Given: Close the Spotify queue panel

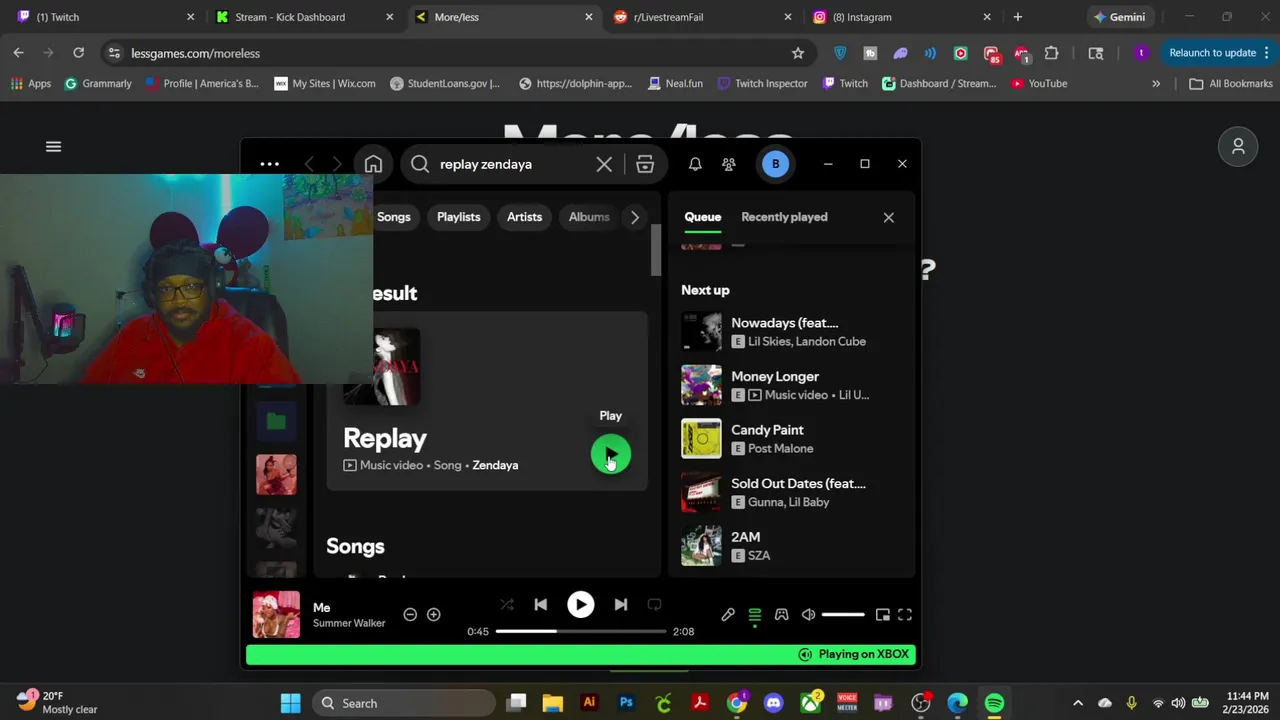Looking at the screenshot, I should coord(888,217).
